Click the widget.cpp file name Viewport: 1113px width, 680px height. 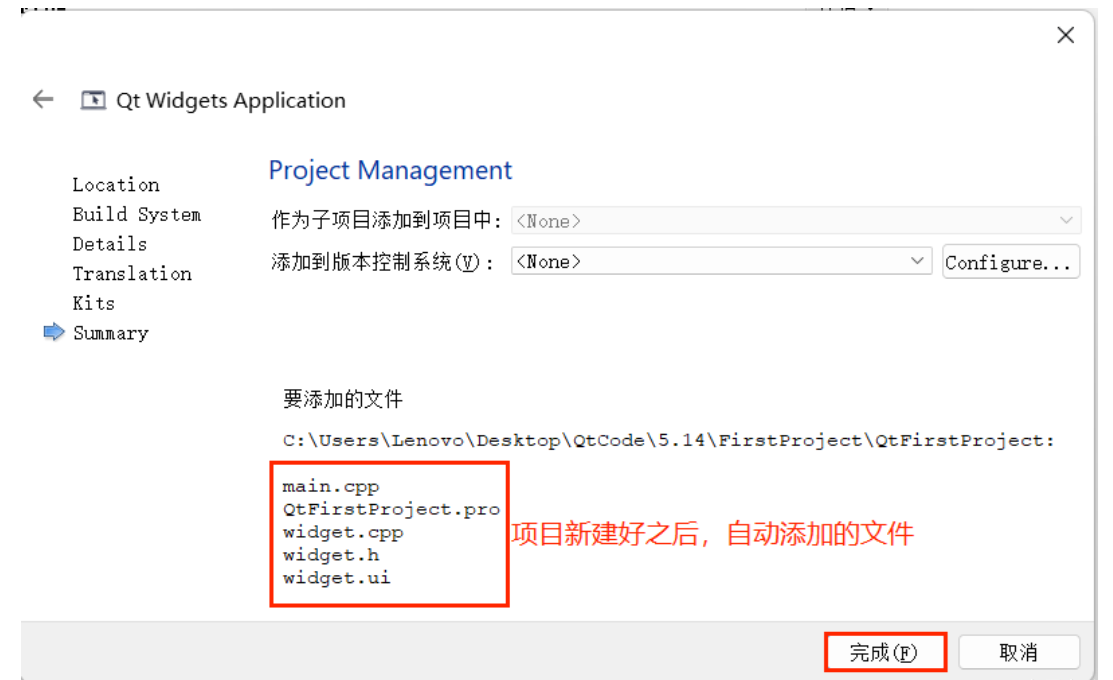pos(343,532)
